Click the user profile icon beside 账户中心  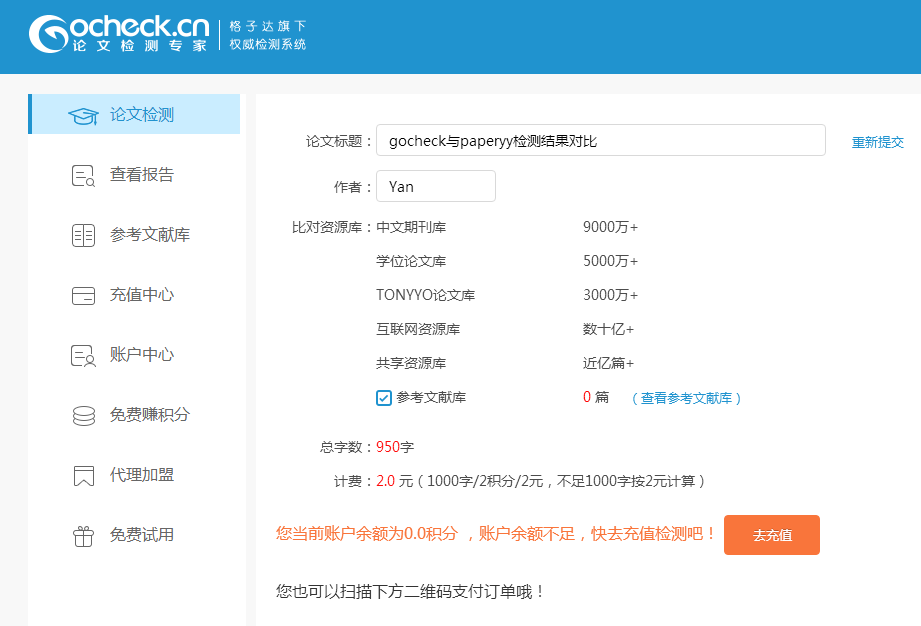click(x=83, y=355)
